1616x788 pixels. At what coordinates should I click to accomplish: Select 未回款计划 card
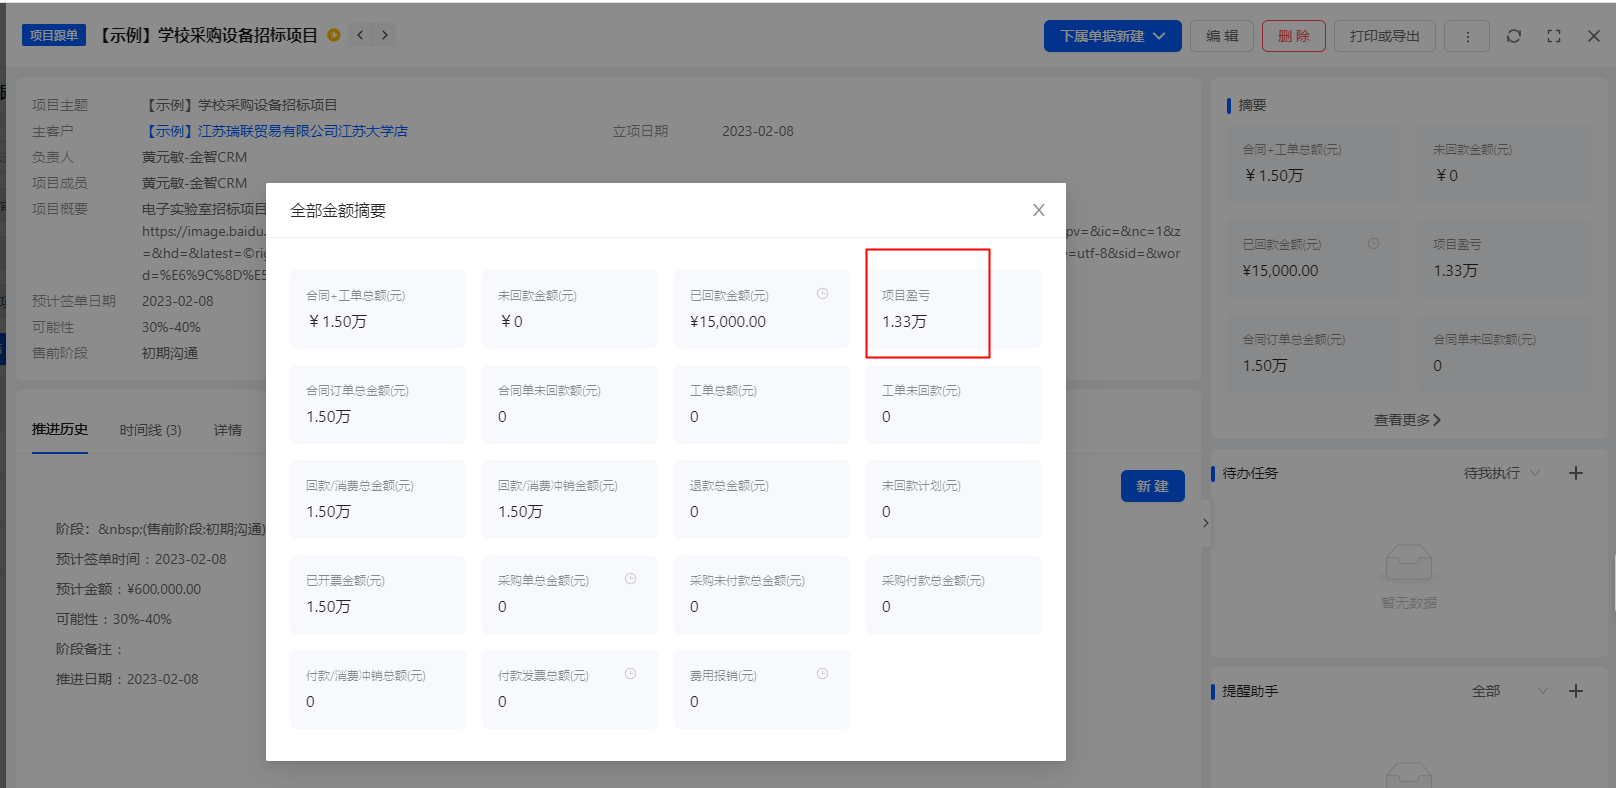pyautogui.click(x=954, y=499)
